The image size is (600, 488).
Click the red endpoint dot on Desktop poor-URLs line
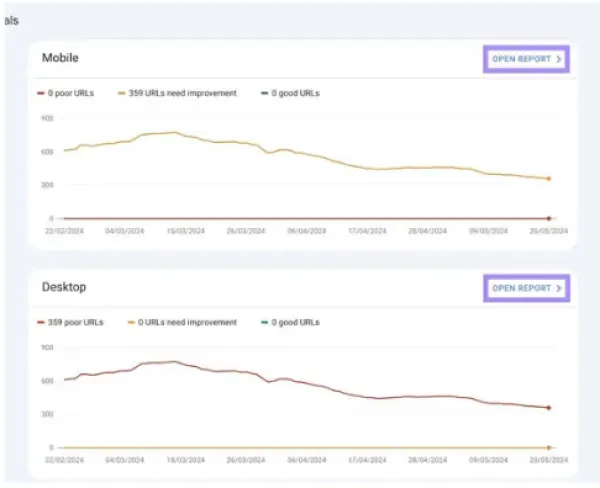tap(549, 408)
